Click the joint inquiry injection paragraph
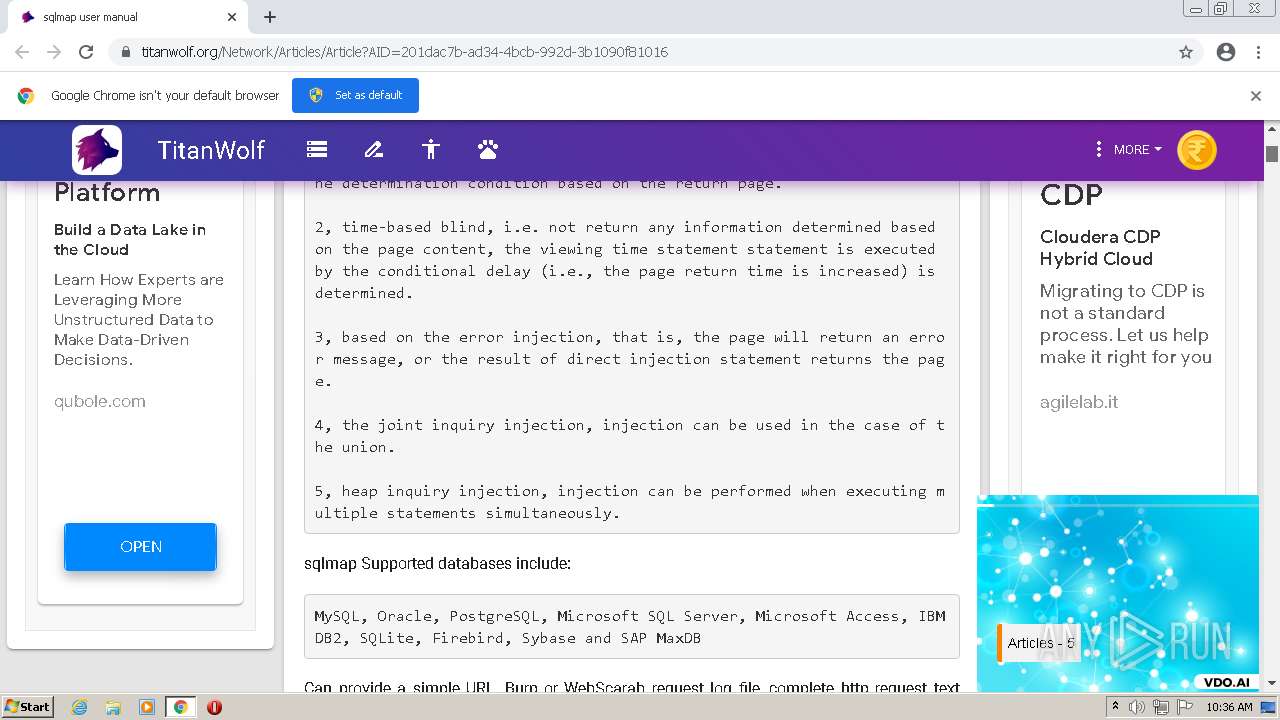 (x=629, y=436)
